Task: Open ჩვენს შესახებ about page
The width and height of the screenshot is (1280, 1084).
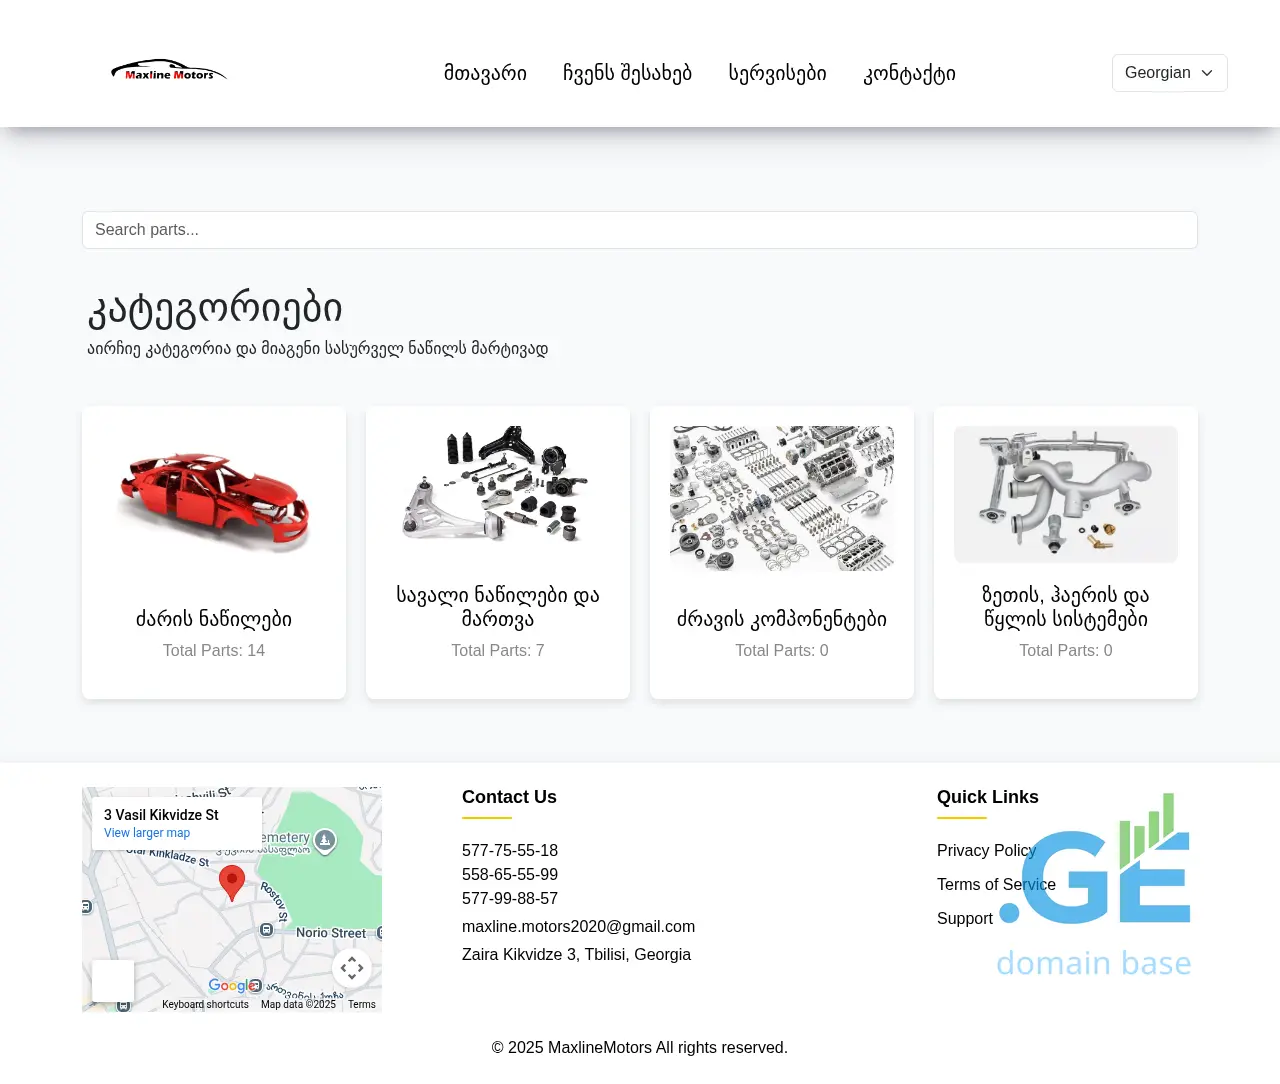Action: [627, 73]
